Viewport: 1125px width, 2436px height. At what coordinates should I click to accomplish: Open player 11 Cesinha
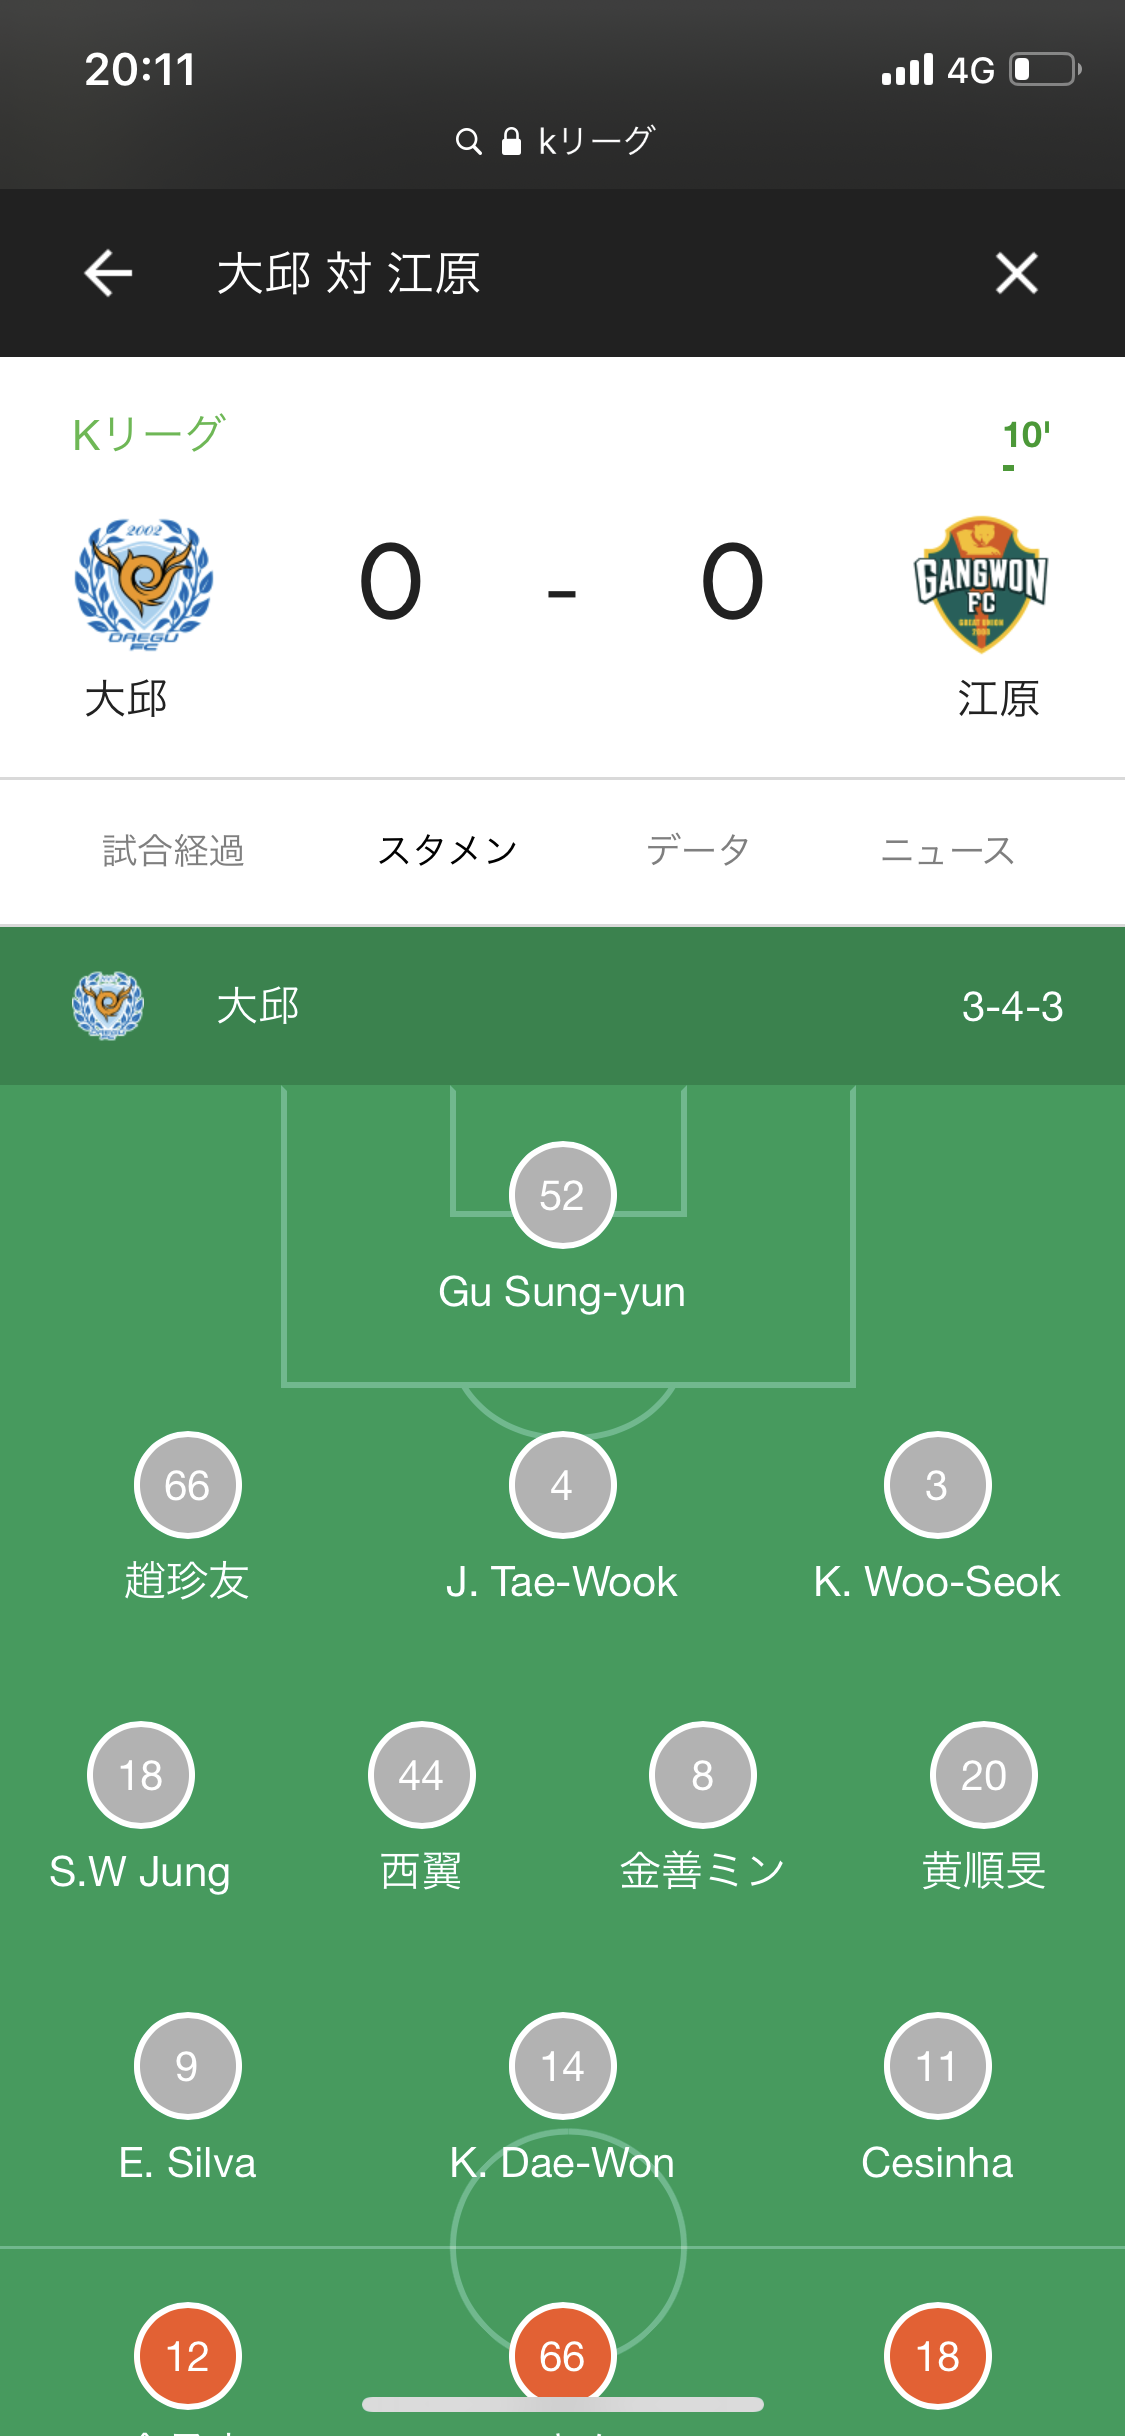[937, 2066]
